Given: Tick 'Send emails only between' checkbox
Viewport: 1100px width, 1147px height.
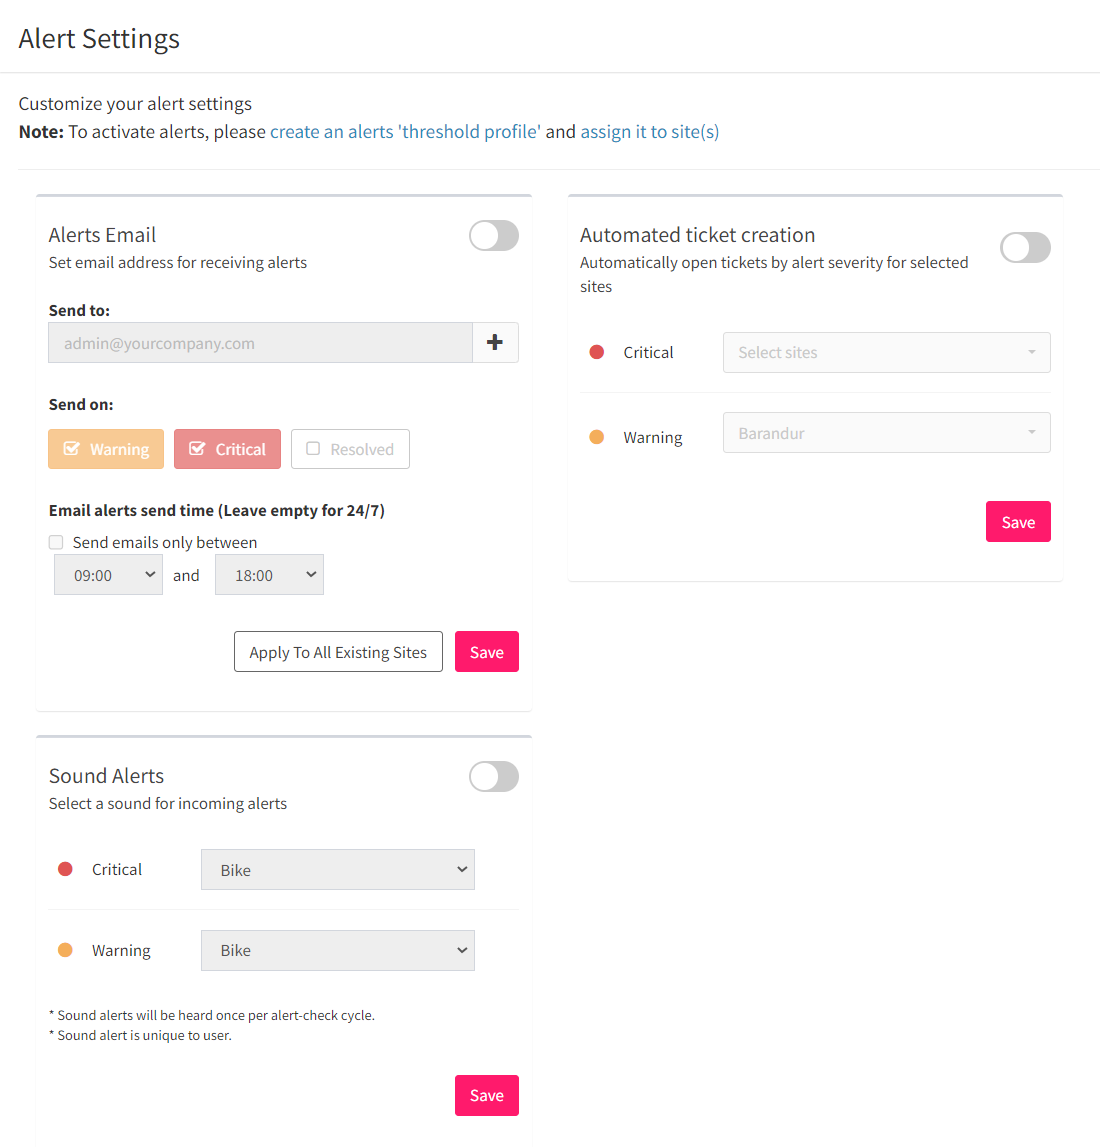Looking at the screenshot, I should click(x=56, y=543).
